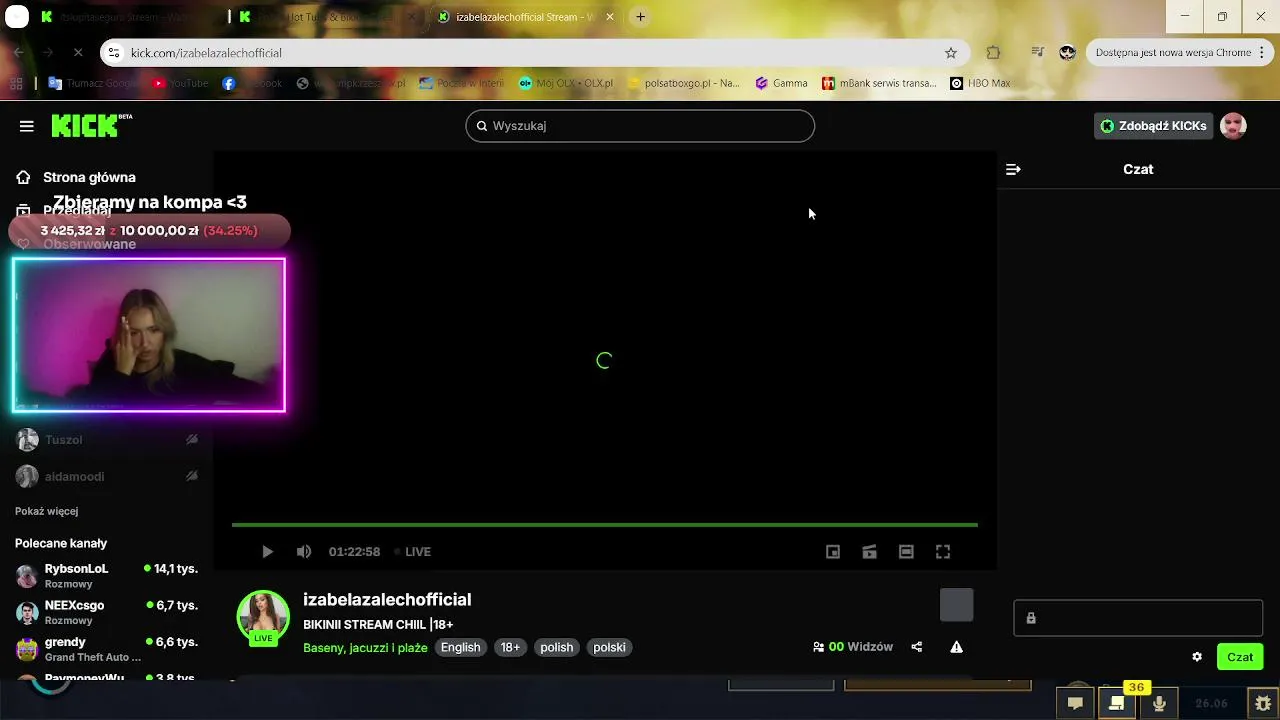
Task: Open the clip creation icon
Action: [869, 552]
